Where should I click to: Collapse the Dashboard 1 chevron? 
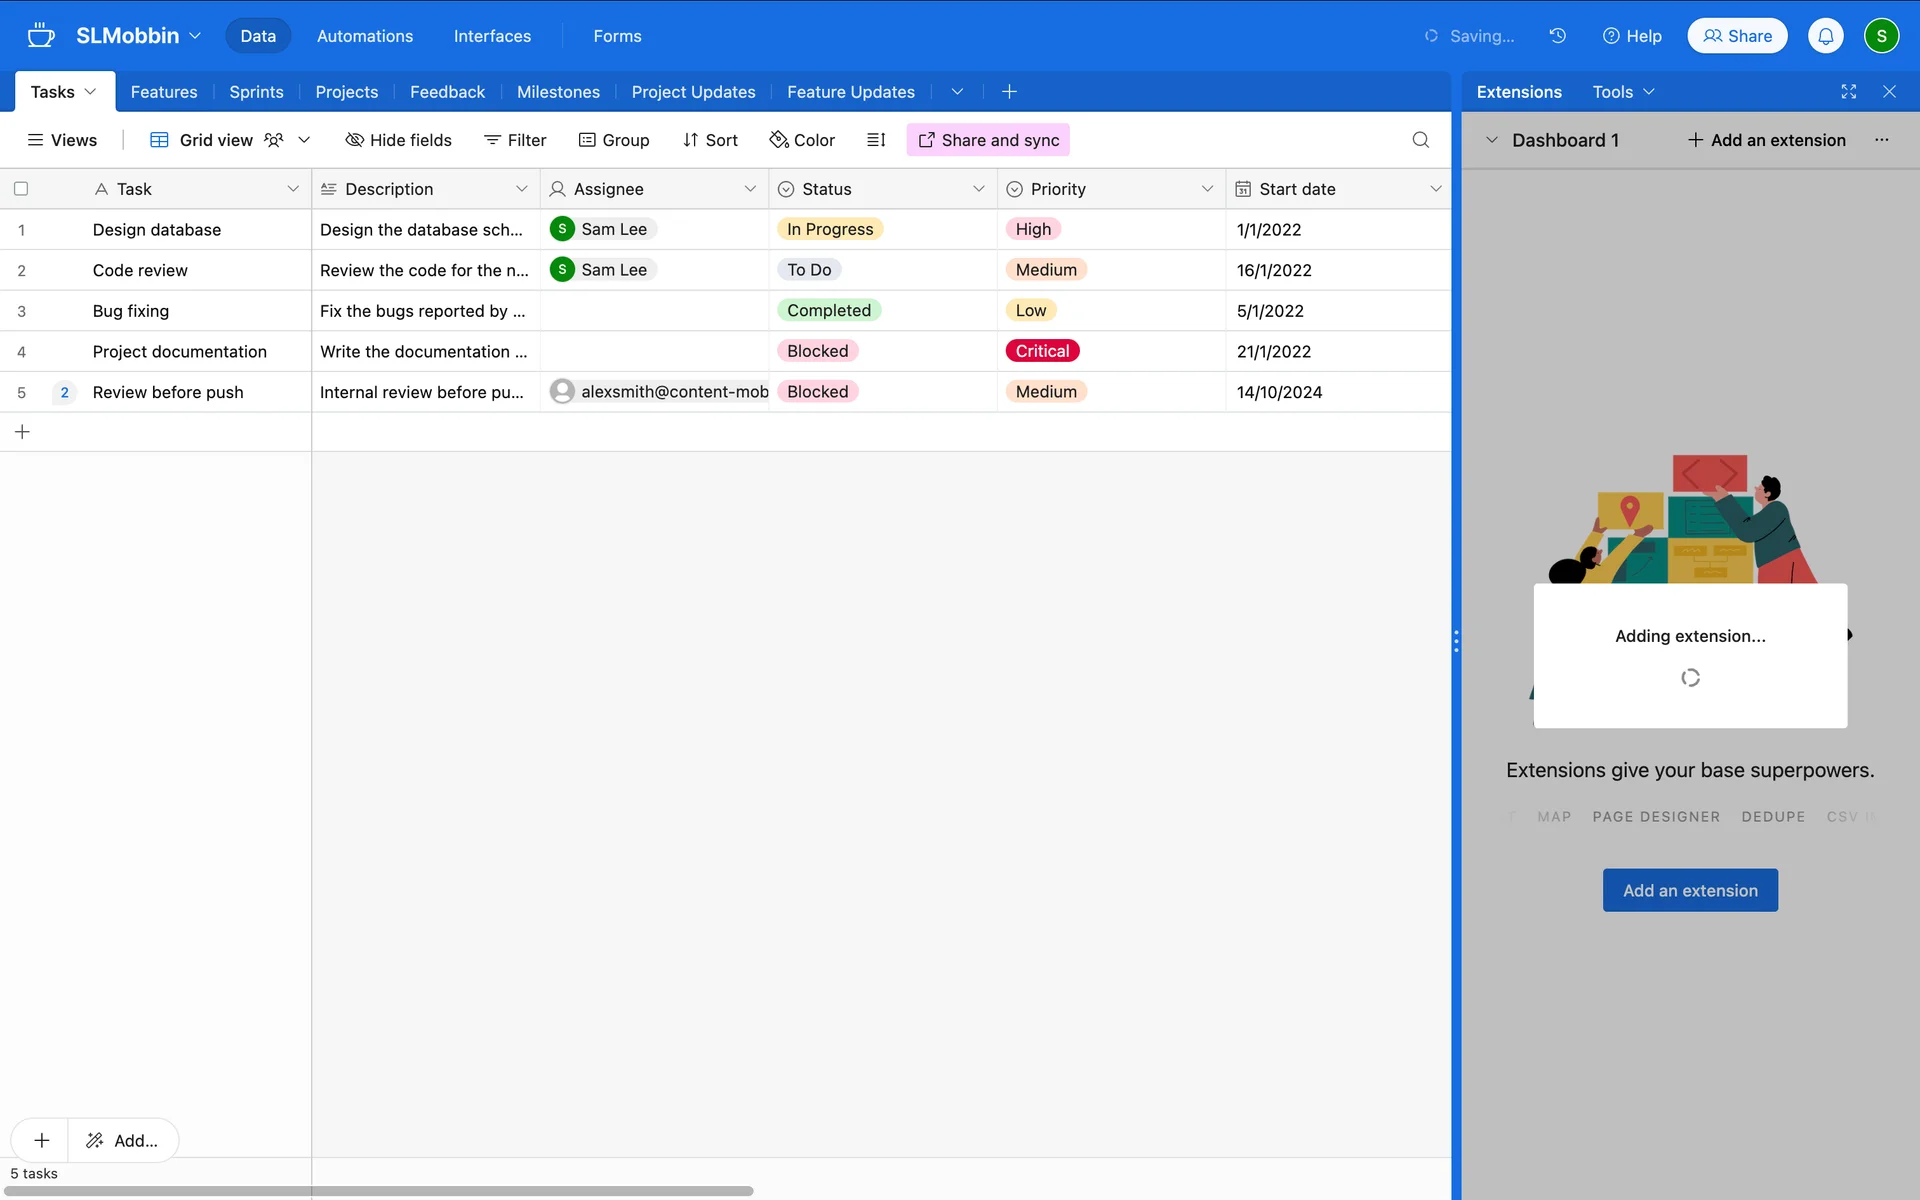1492,140
